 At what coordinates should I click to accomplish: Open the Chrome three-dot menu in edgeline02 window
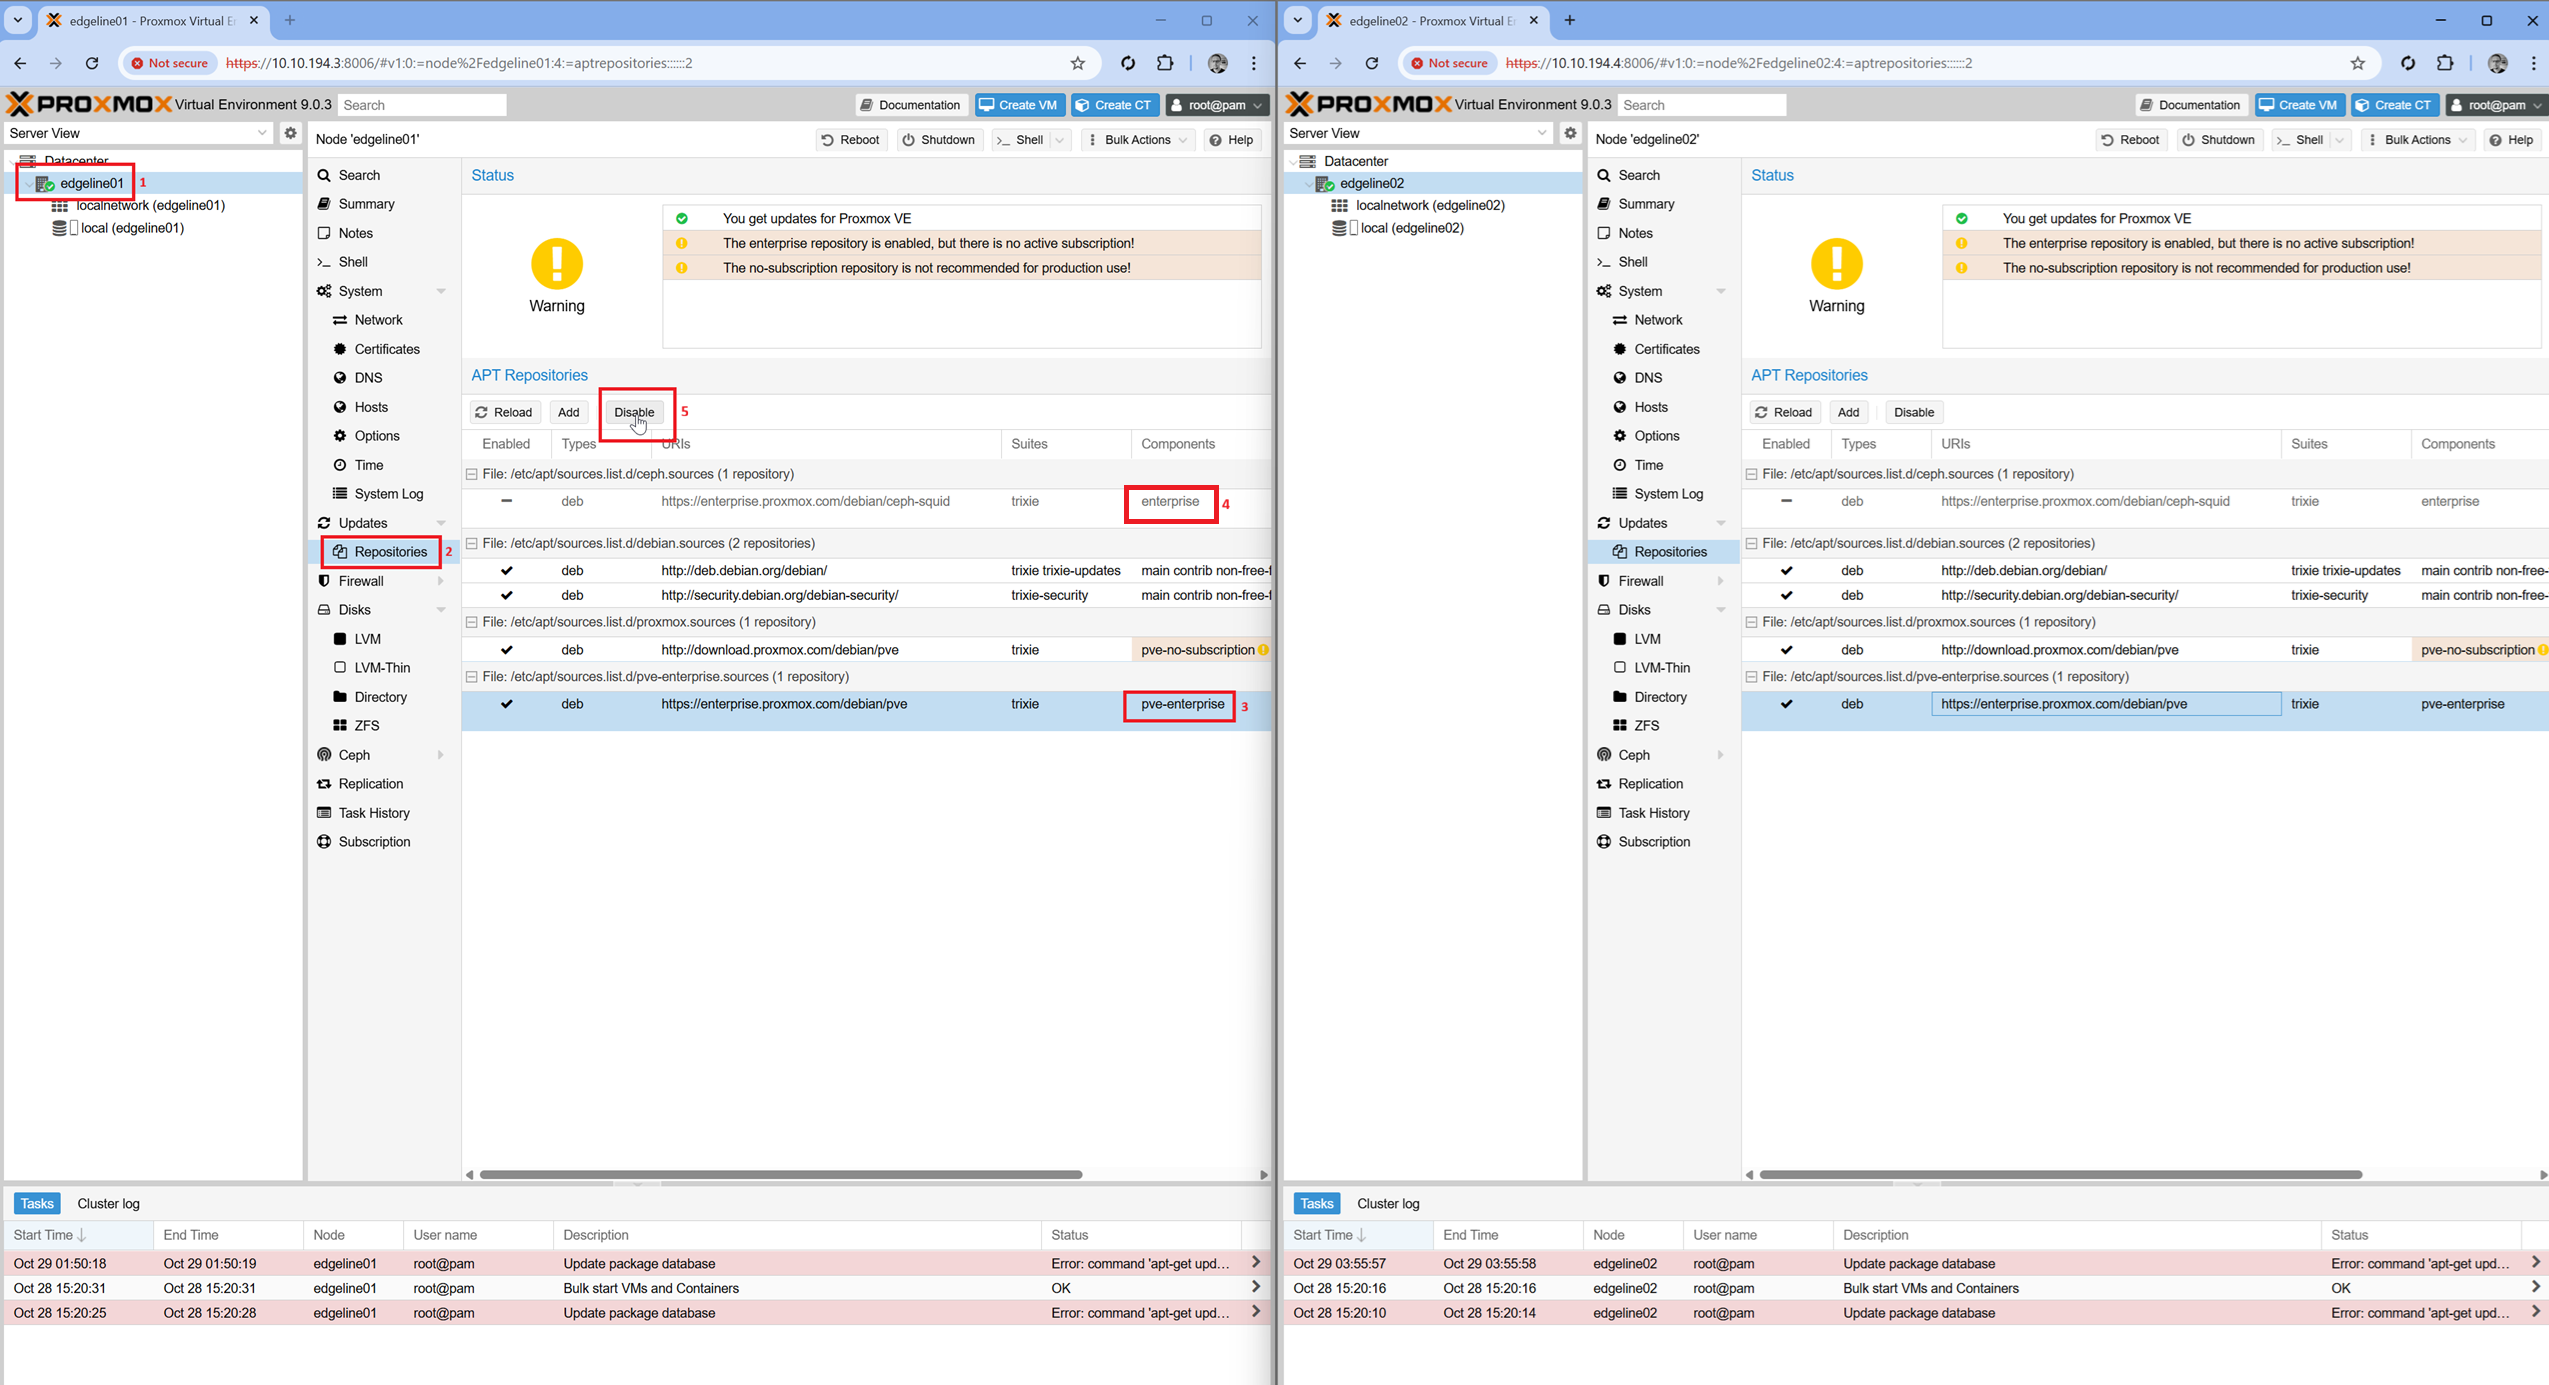point(2533,63)
